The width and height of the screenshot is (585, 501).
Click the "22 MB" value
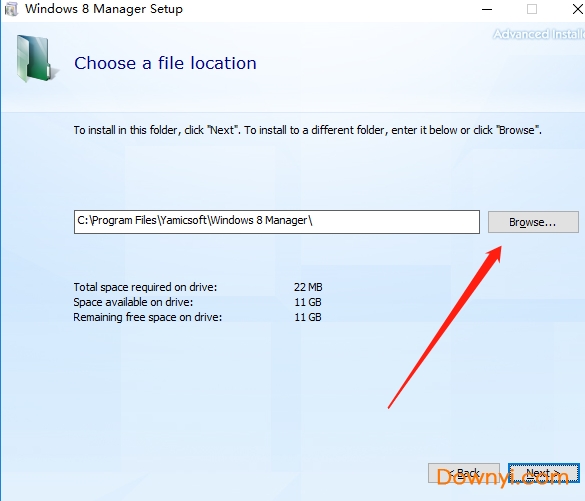308,287
